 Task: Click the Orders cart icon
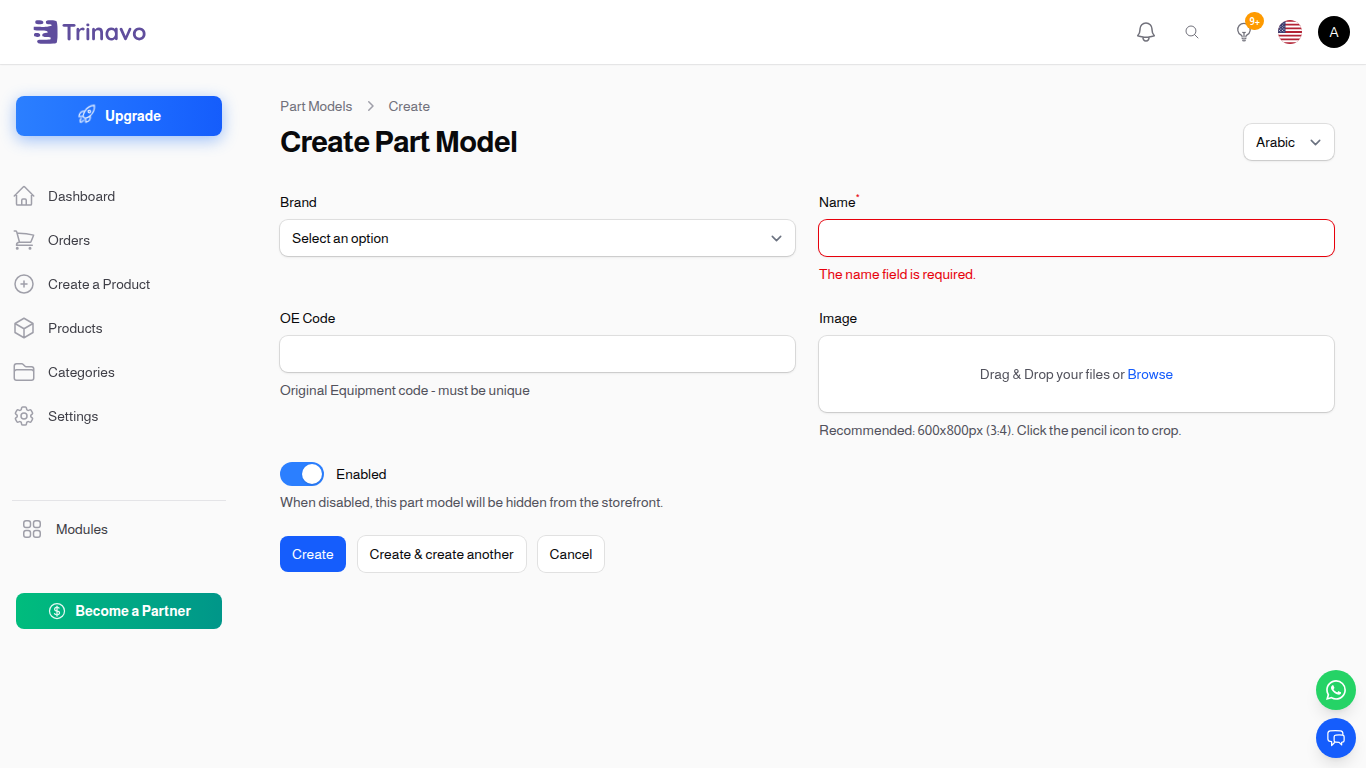point(24,240)
